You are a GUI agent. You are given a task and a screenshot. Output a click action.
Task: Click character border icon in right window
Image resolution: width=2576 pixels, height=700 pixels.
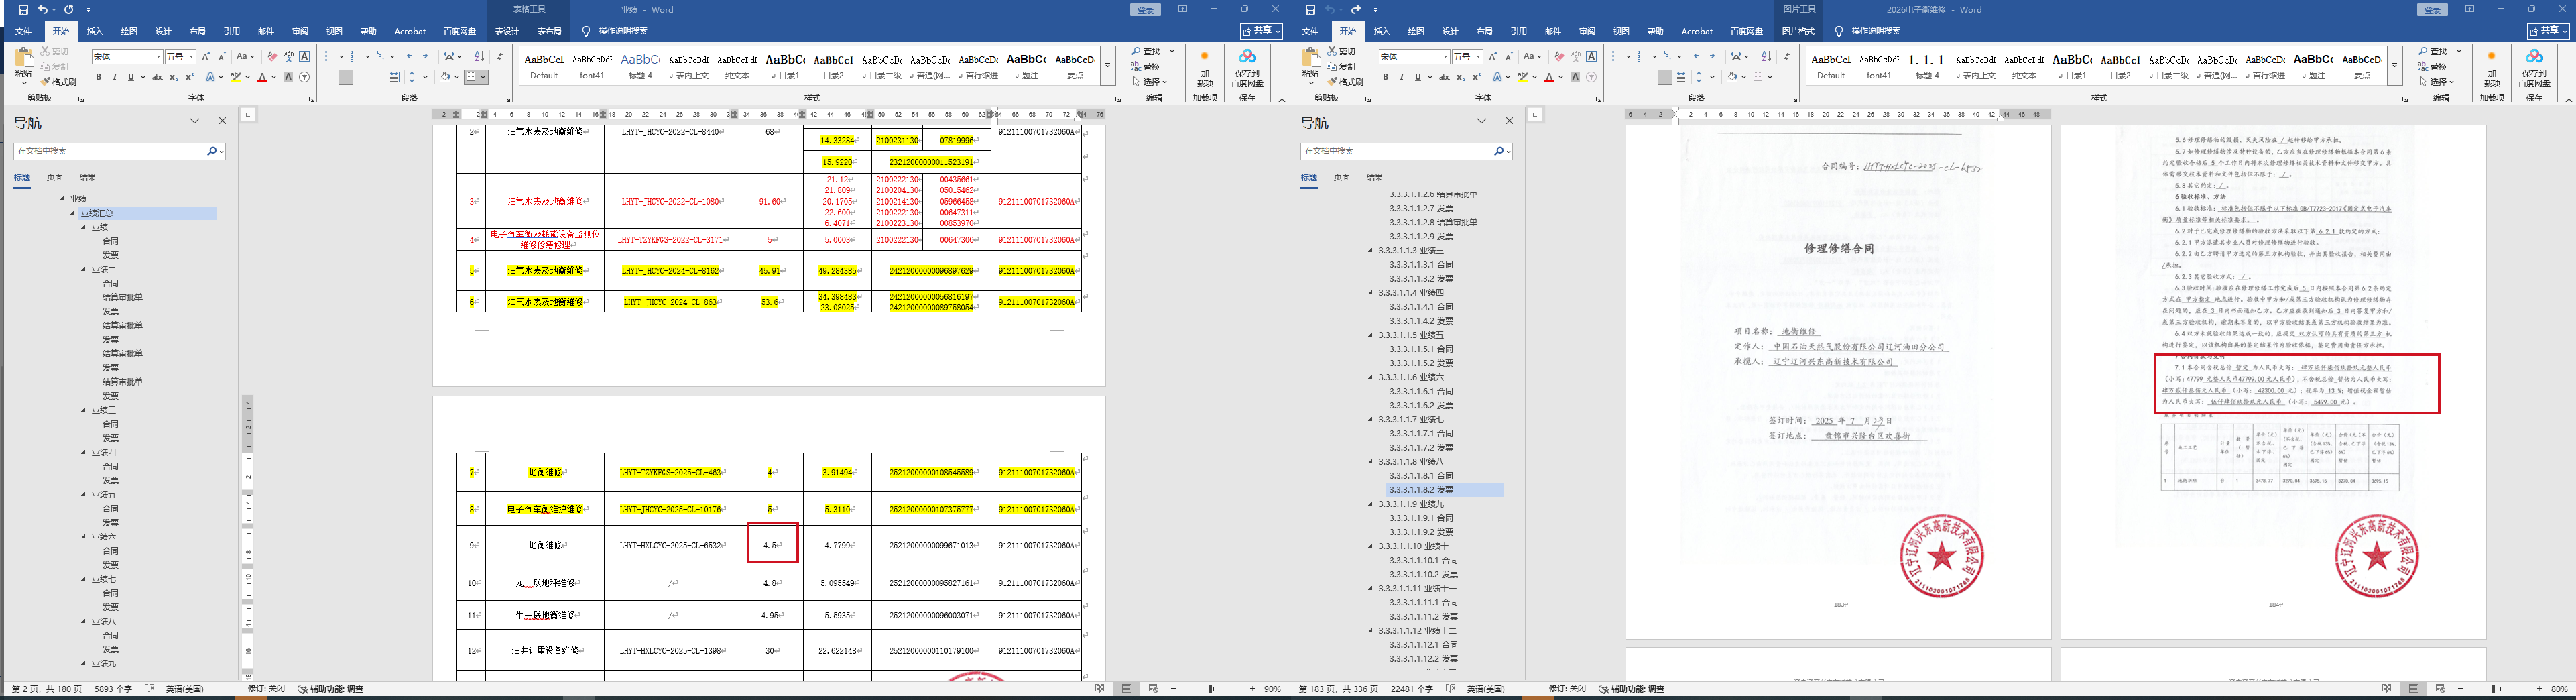tap(1592, 57)
